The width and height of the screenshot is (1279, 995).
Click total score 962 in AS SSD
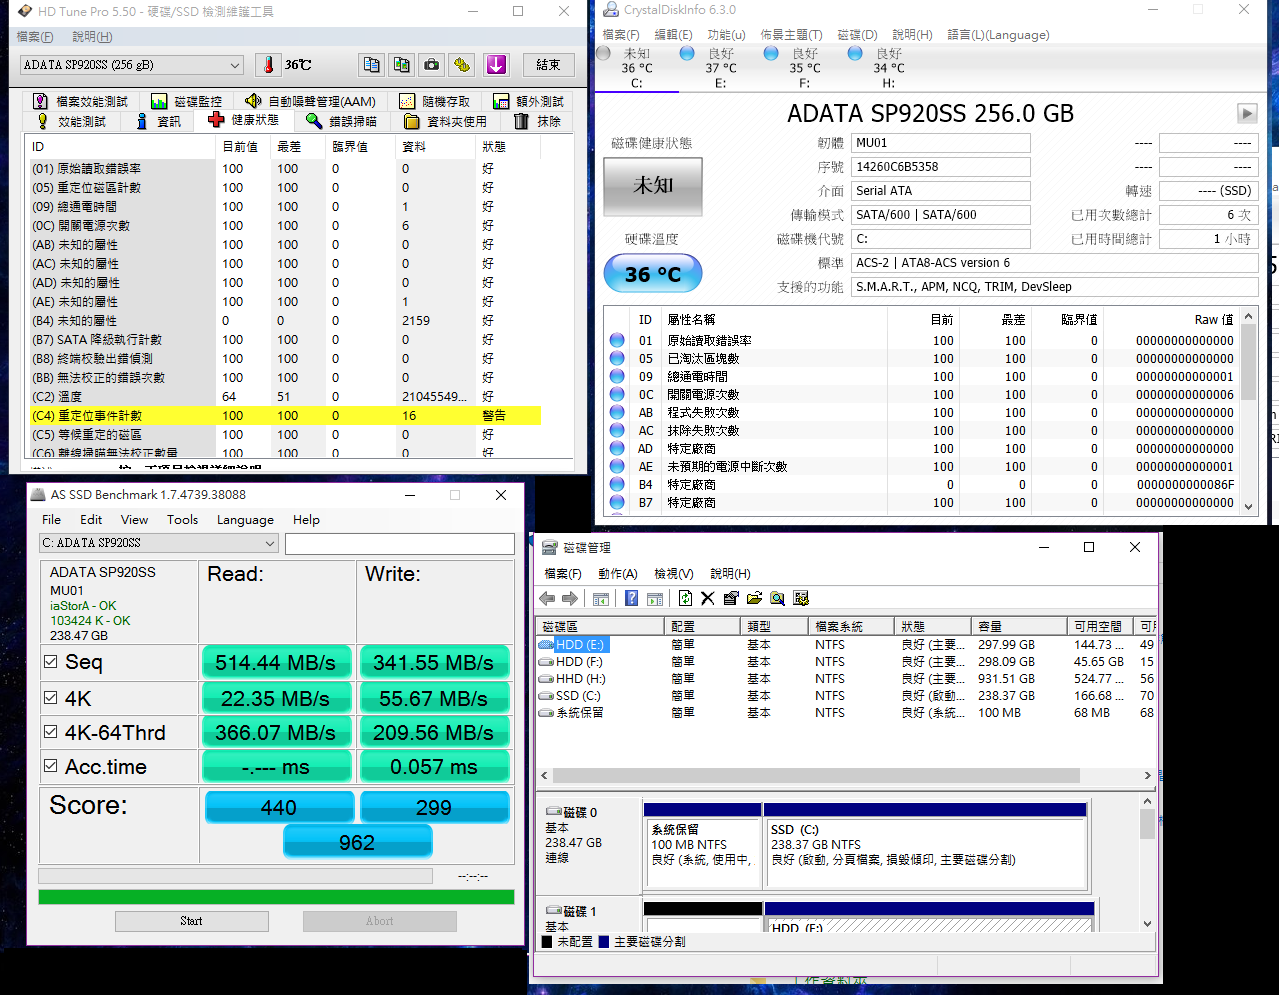(x=357, y=842)
